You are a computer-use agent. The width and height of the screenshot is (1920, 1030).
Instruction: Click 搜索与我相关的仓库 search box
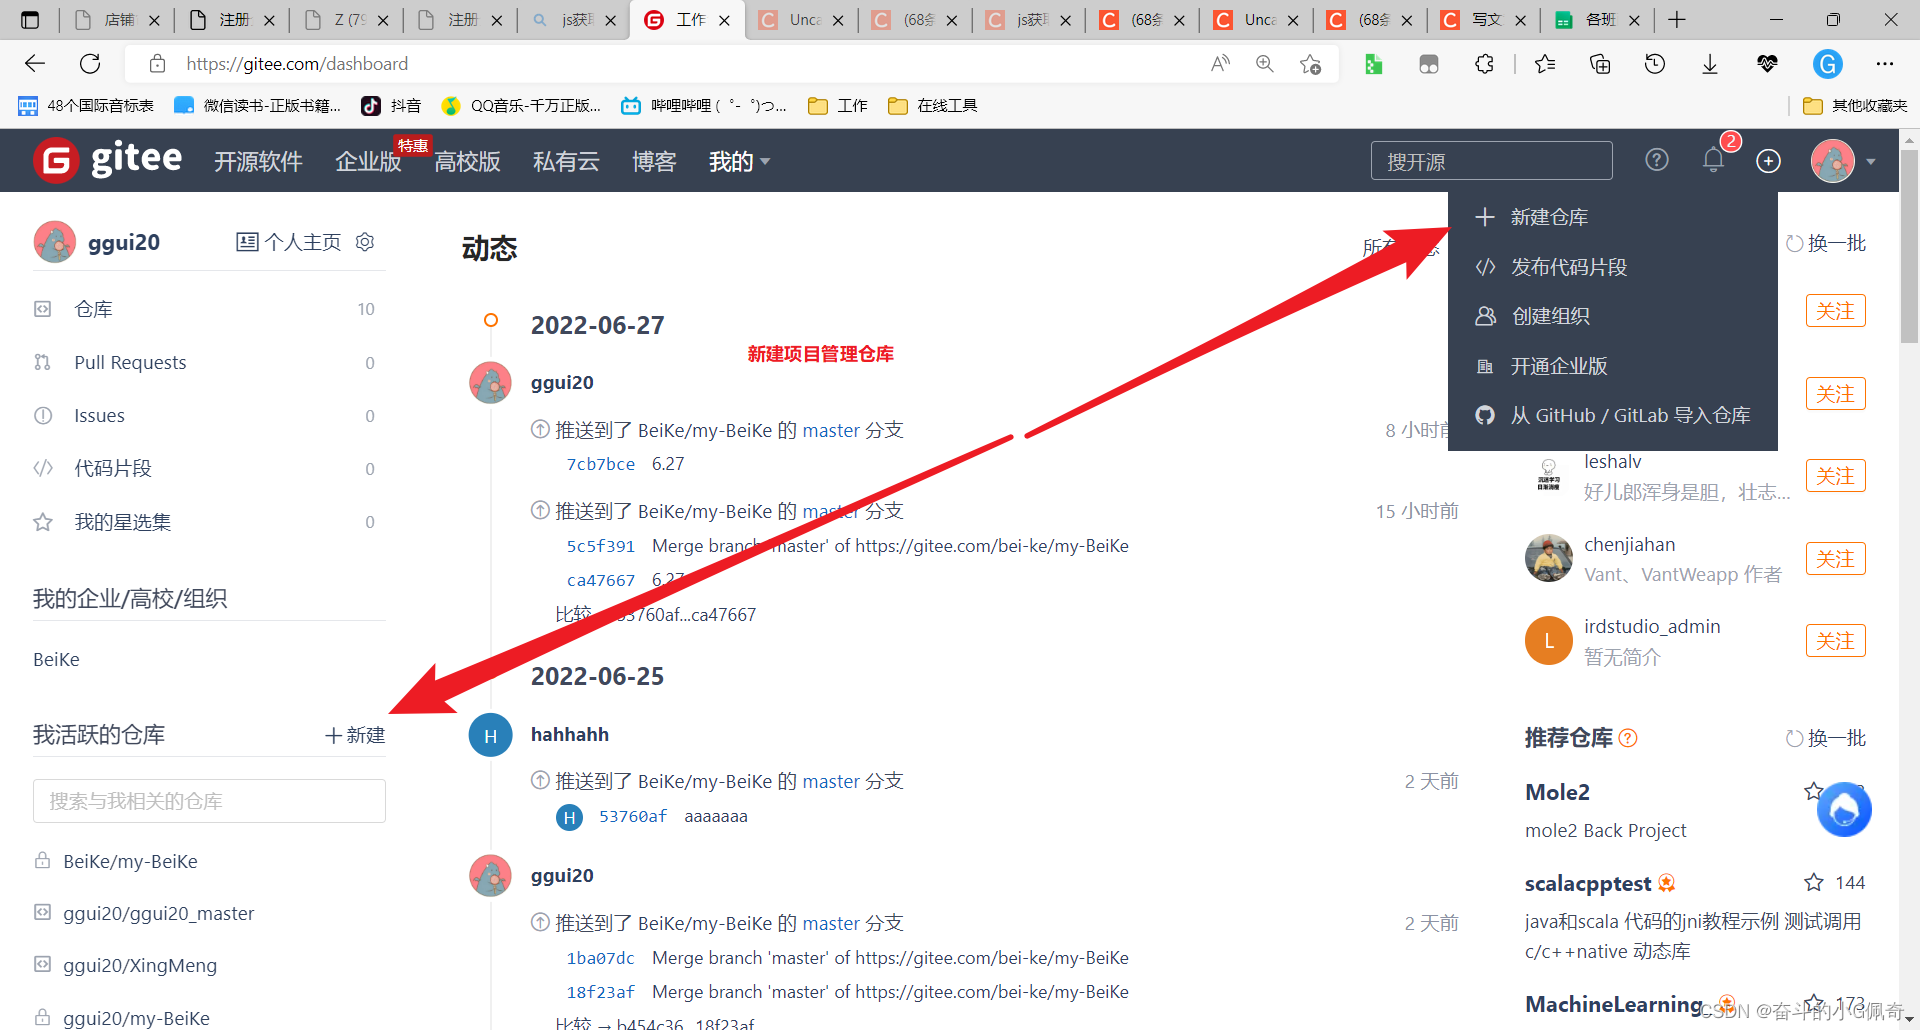[209, 801]
